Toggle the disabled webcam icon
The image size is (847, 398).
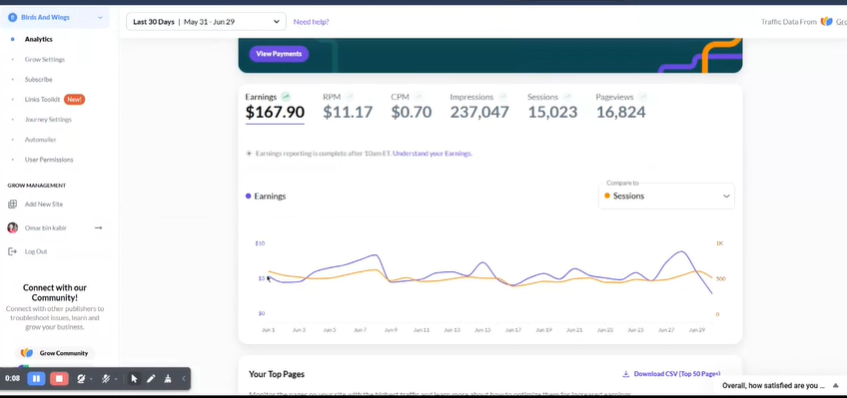(81, 379)
